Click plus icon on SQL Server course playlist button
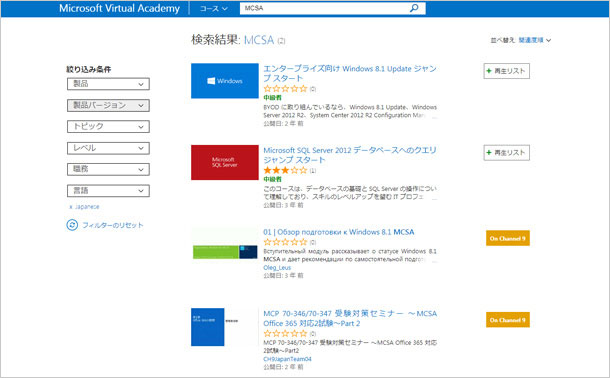The width and height of the screenshot is (610, 378). click(x=489, y=152)
